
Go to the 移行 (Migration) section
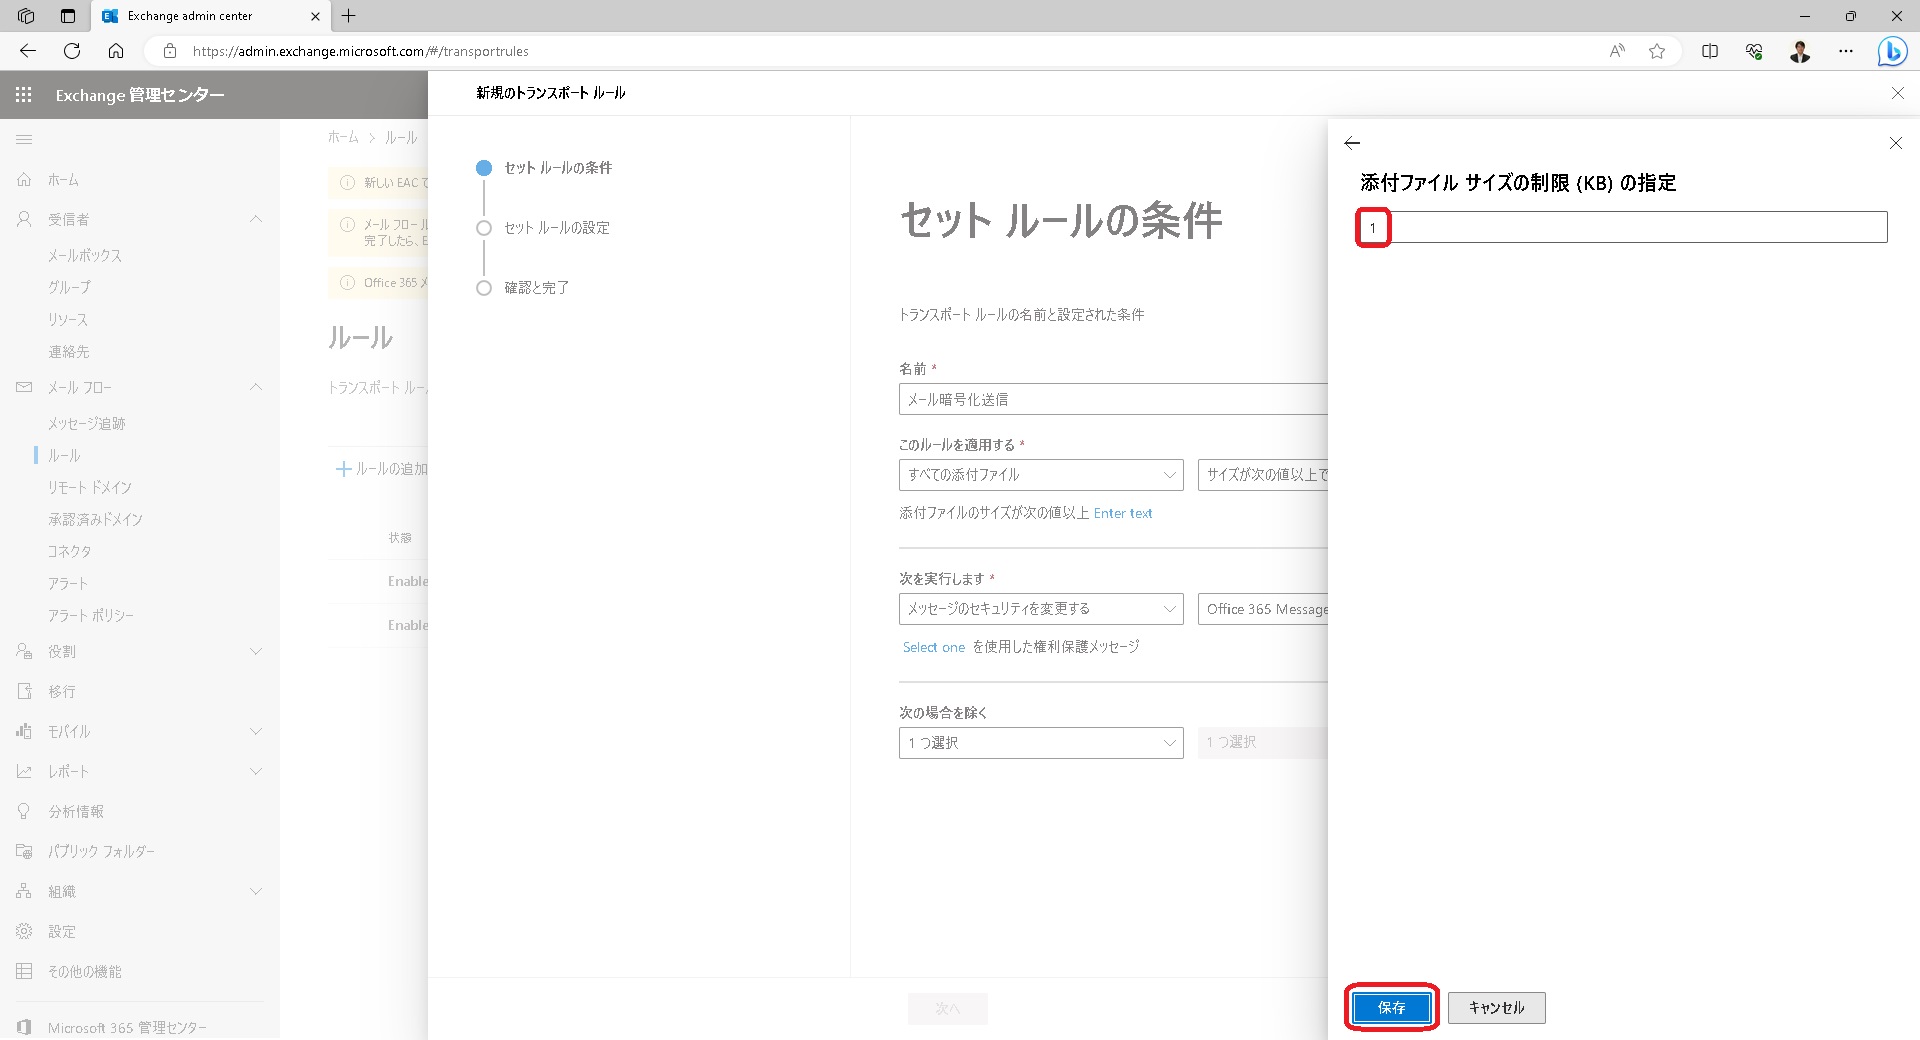click(x=62, y=691)
